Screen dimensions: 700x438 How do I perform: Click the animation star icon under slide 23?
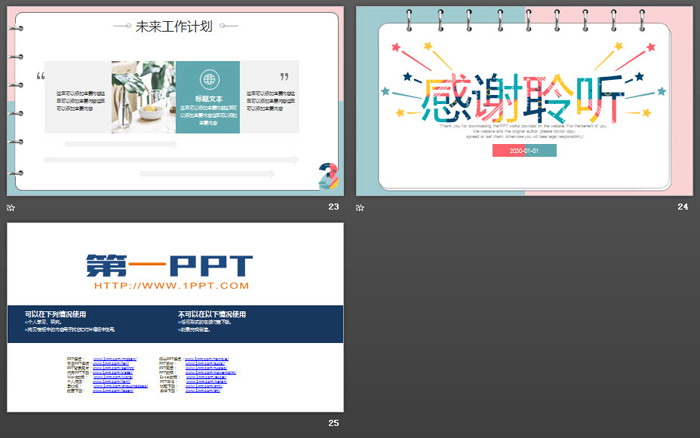(x=11, y=207)
